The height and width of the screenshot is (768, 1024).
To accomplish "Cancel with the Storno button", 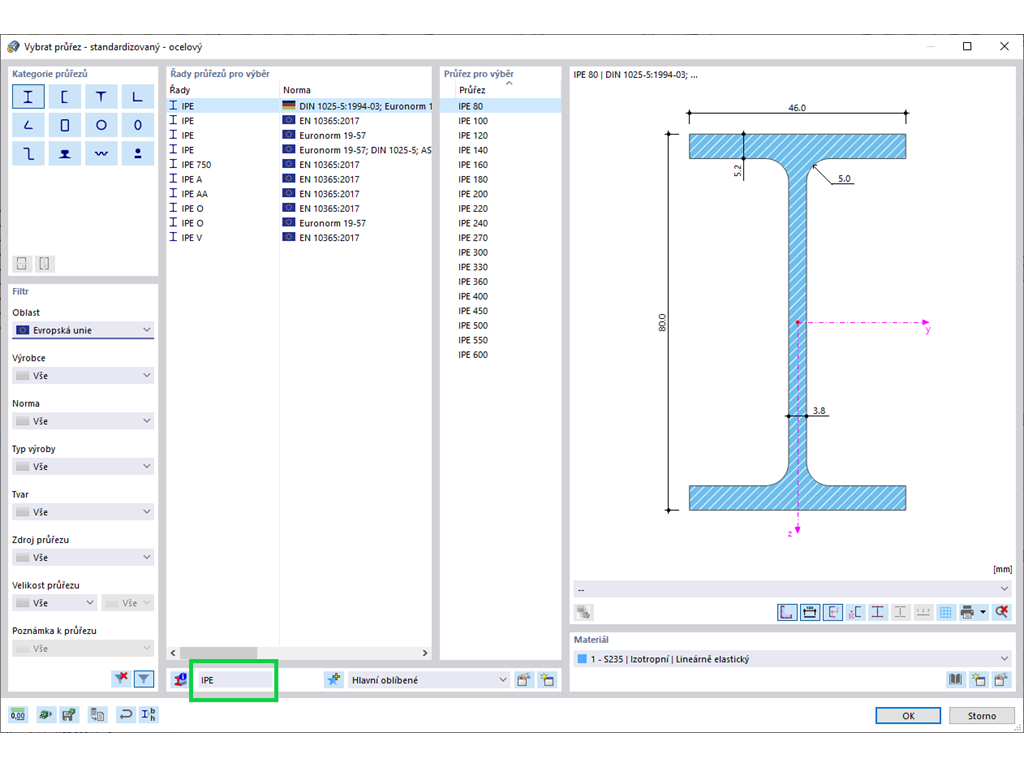I will 982,716.
